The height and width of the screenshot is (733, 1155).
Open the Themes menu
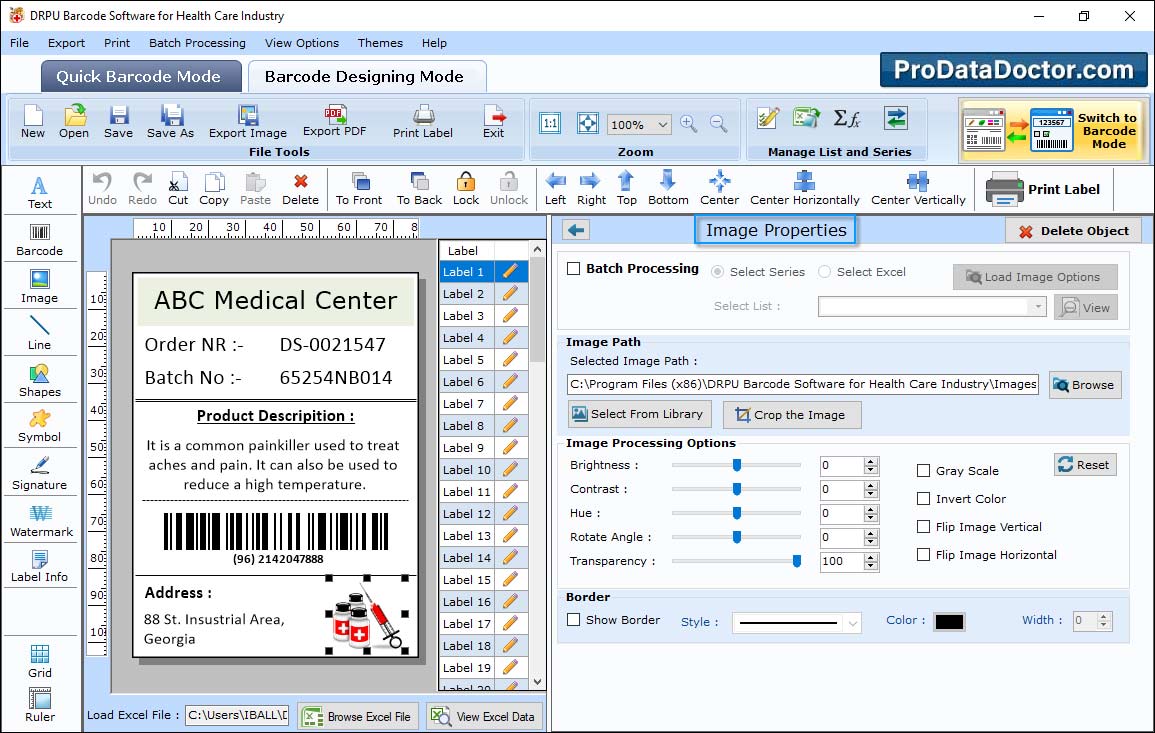(x=380, y=43)
